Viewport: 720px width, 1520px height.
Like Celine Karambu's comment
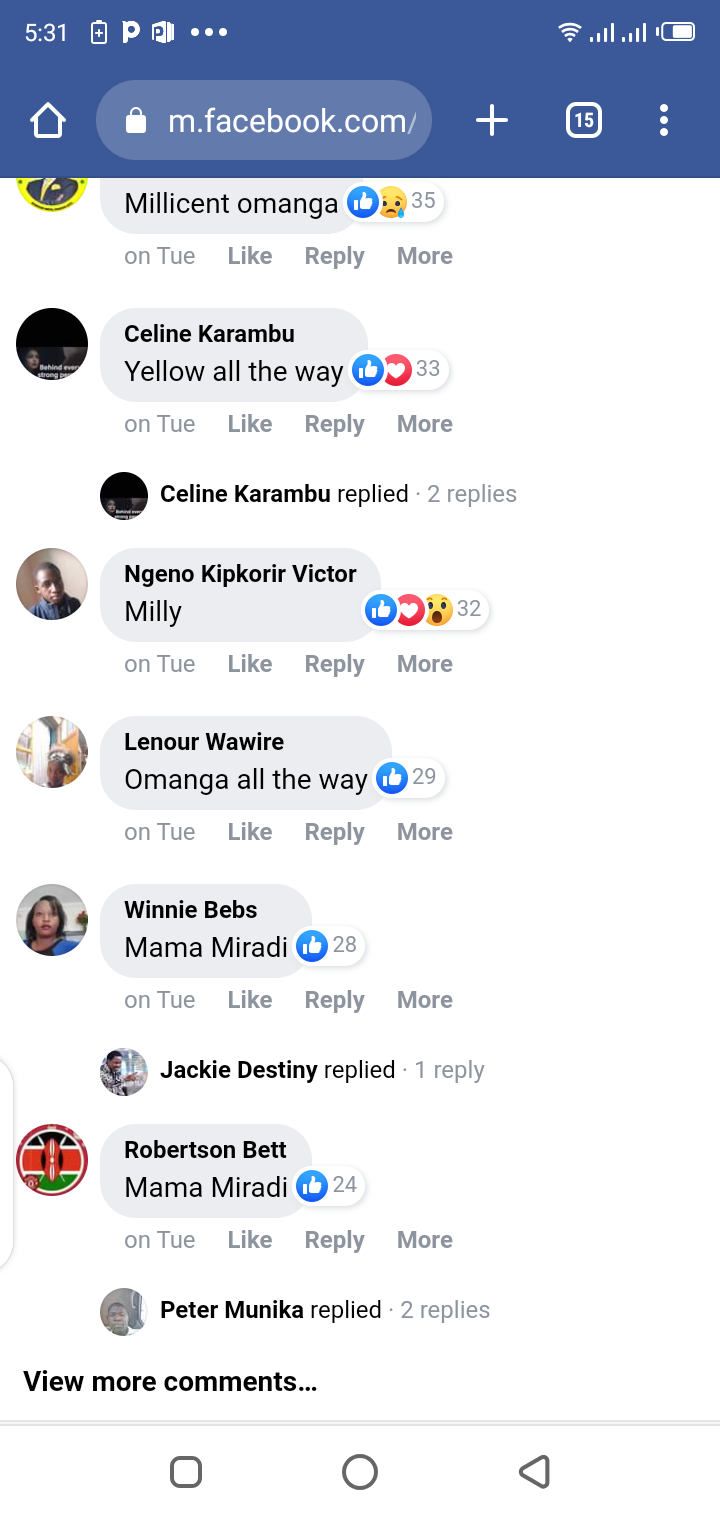(249, 424)
